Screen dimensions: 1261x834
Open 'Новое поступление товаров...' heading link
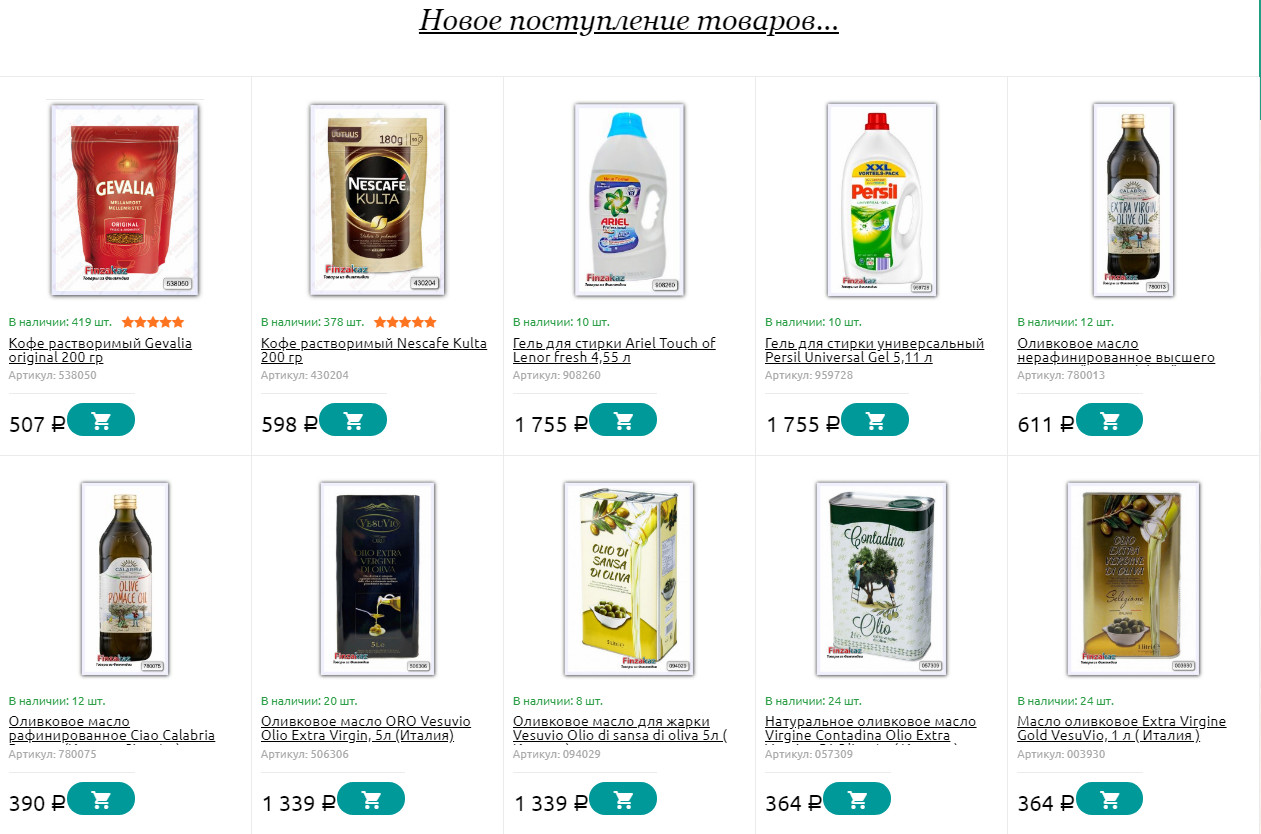point(629,20)
